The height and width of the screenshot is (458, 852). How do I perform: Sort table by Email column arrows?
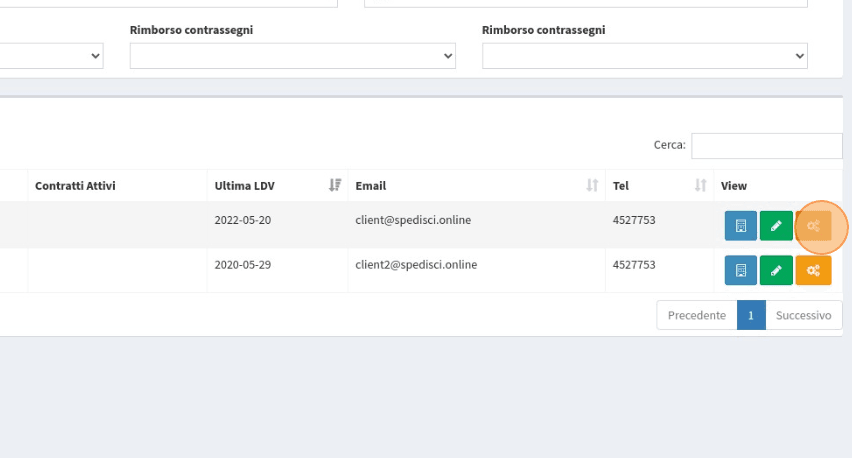pyautogui.click(x=592, y=185)
